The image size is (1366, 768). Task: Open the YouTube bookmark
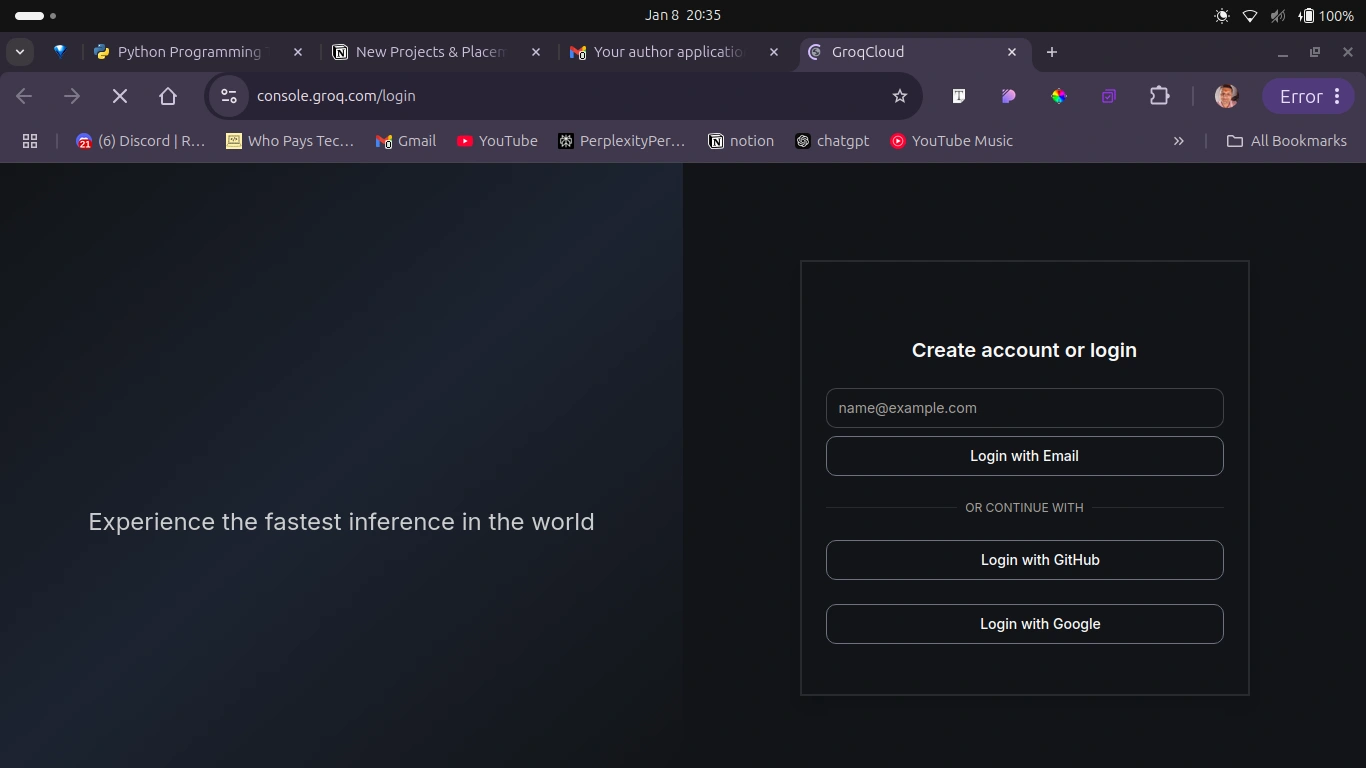[x=497, y=141]
